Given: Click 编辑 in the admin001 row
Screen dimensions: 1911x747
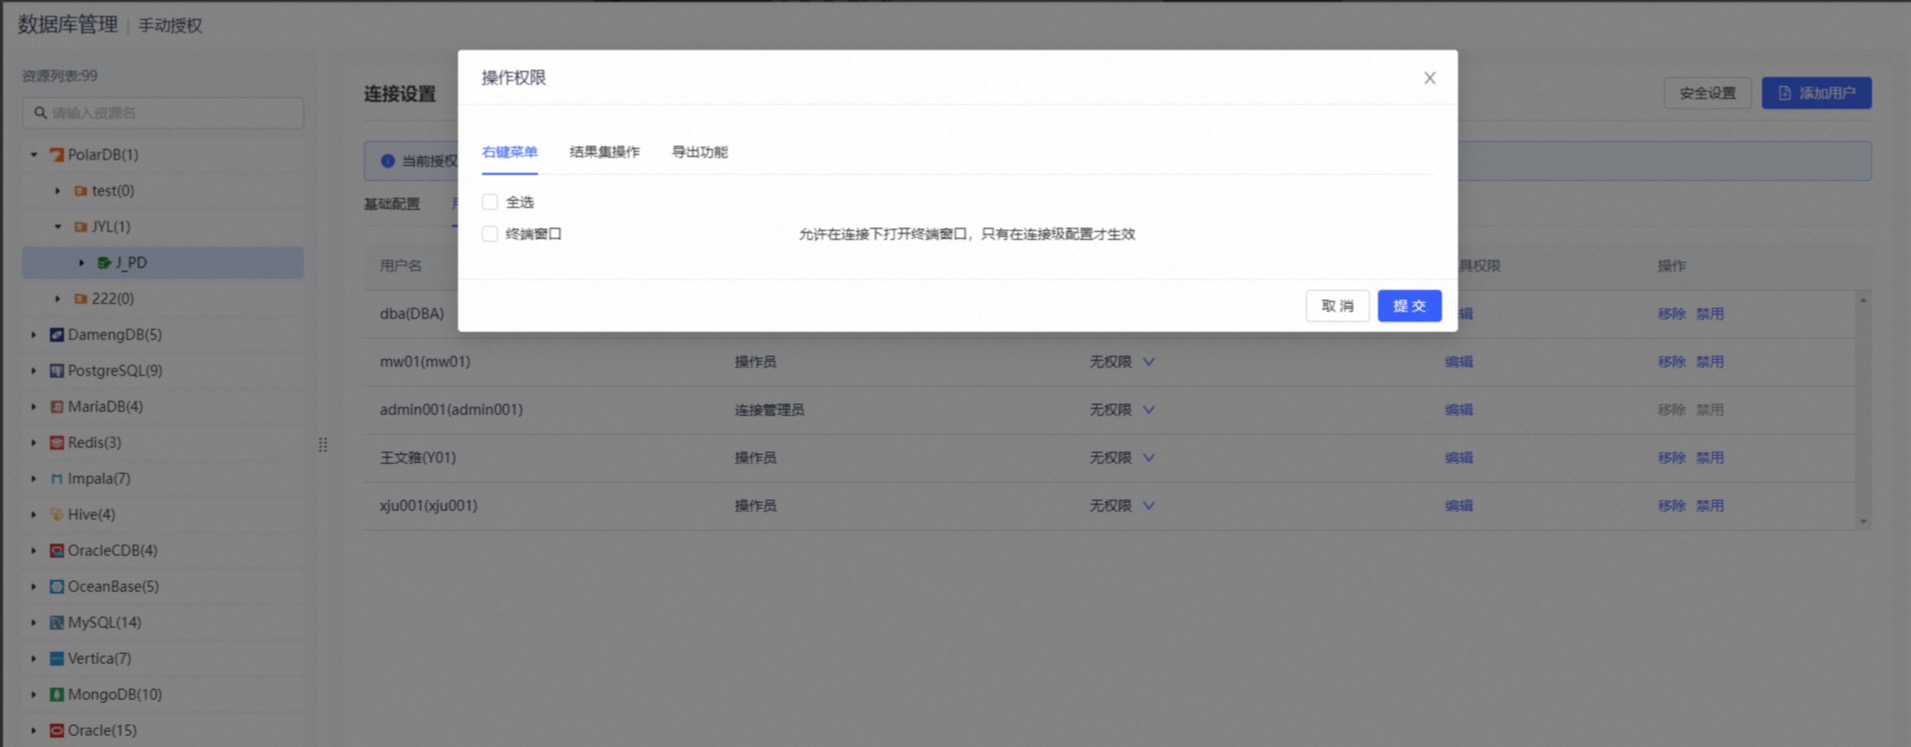Looking at the screenshot, I should 1459,410.
